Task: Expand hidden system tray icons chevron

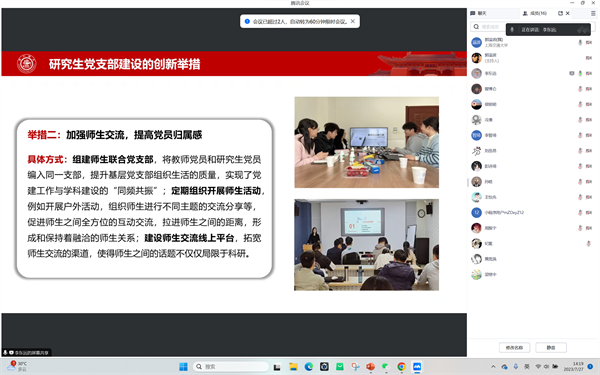Action: (x=493, y=367)
